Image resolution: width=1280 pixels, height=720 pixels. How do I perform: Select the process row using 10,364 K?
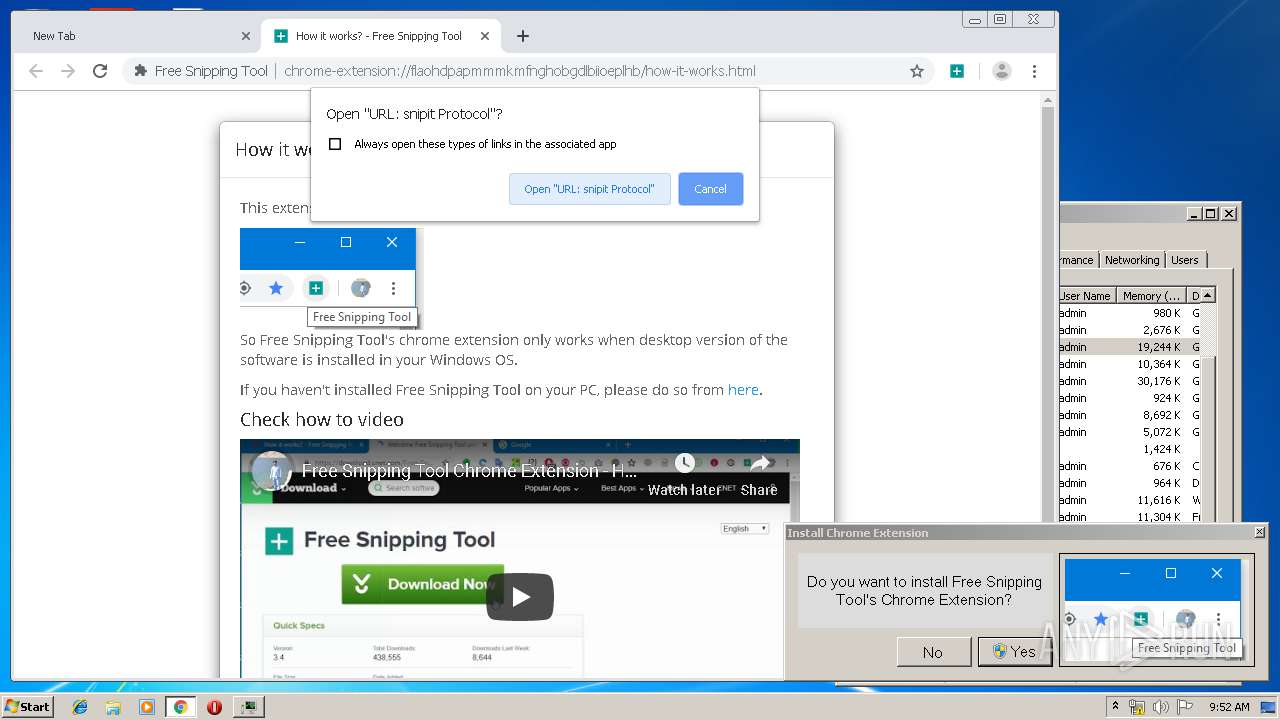[x=1130, y=364]
